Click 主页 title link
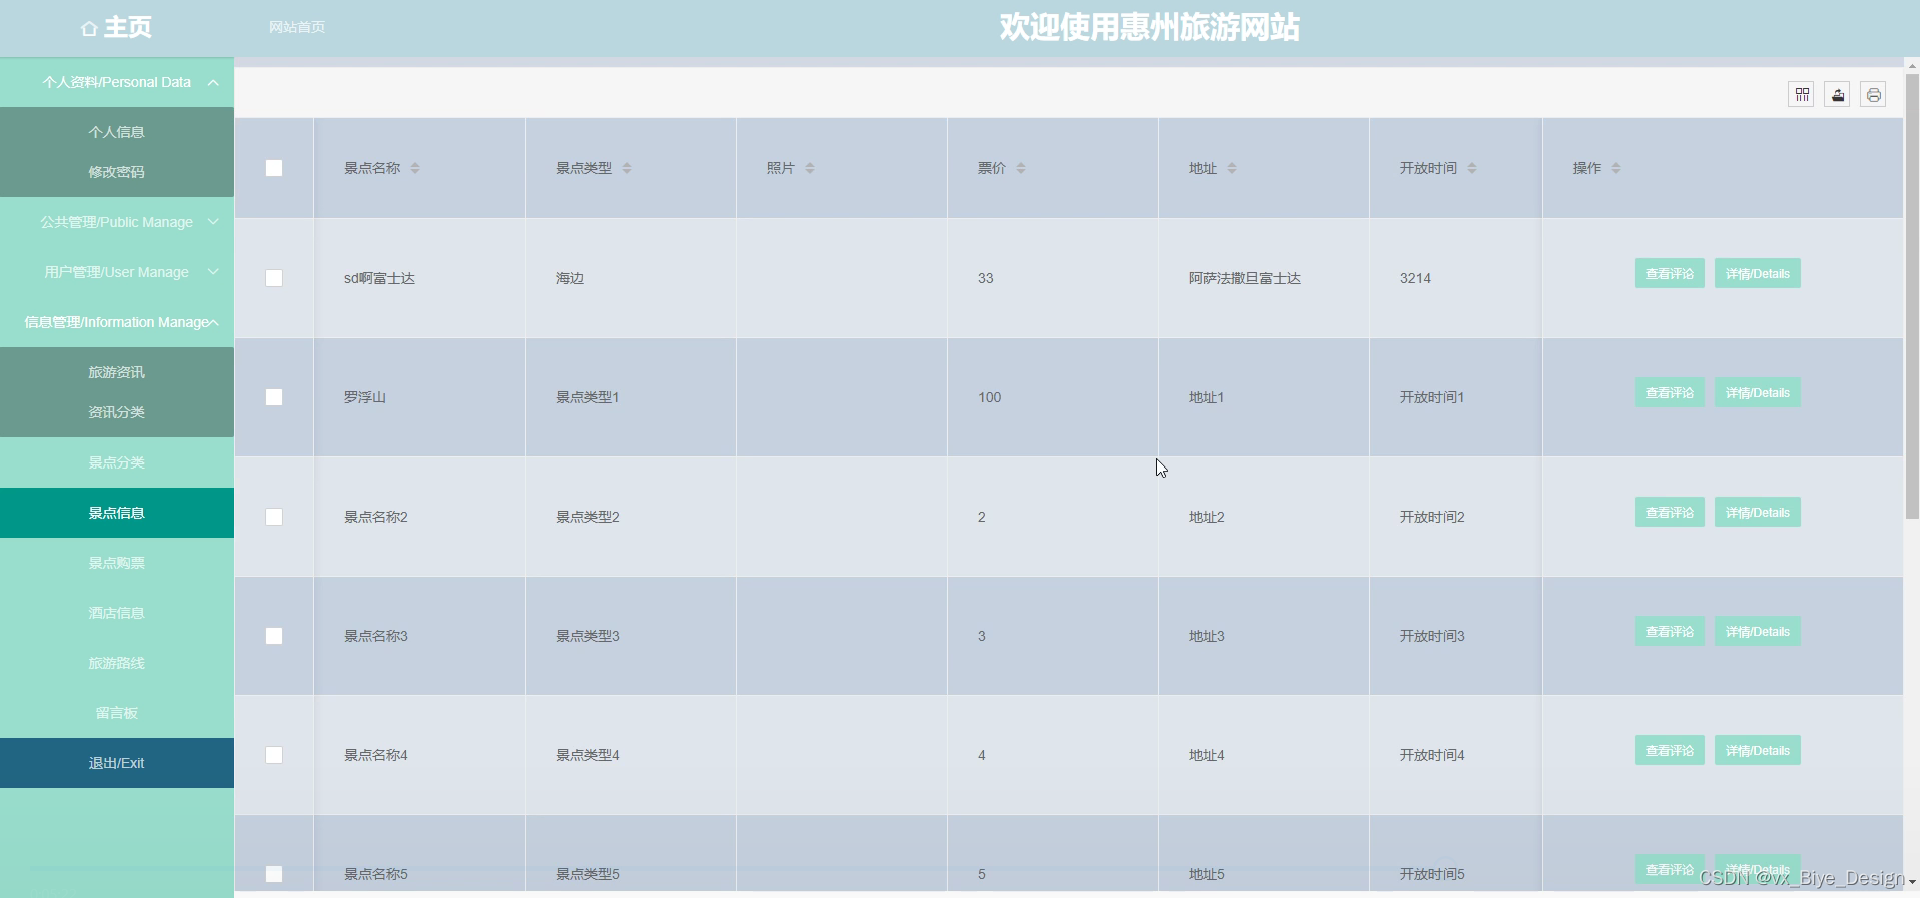 click(x=128, y=27)
